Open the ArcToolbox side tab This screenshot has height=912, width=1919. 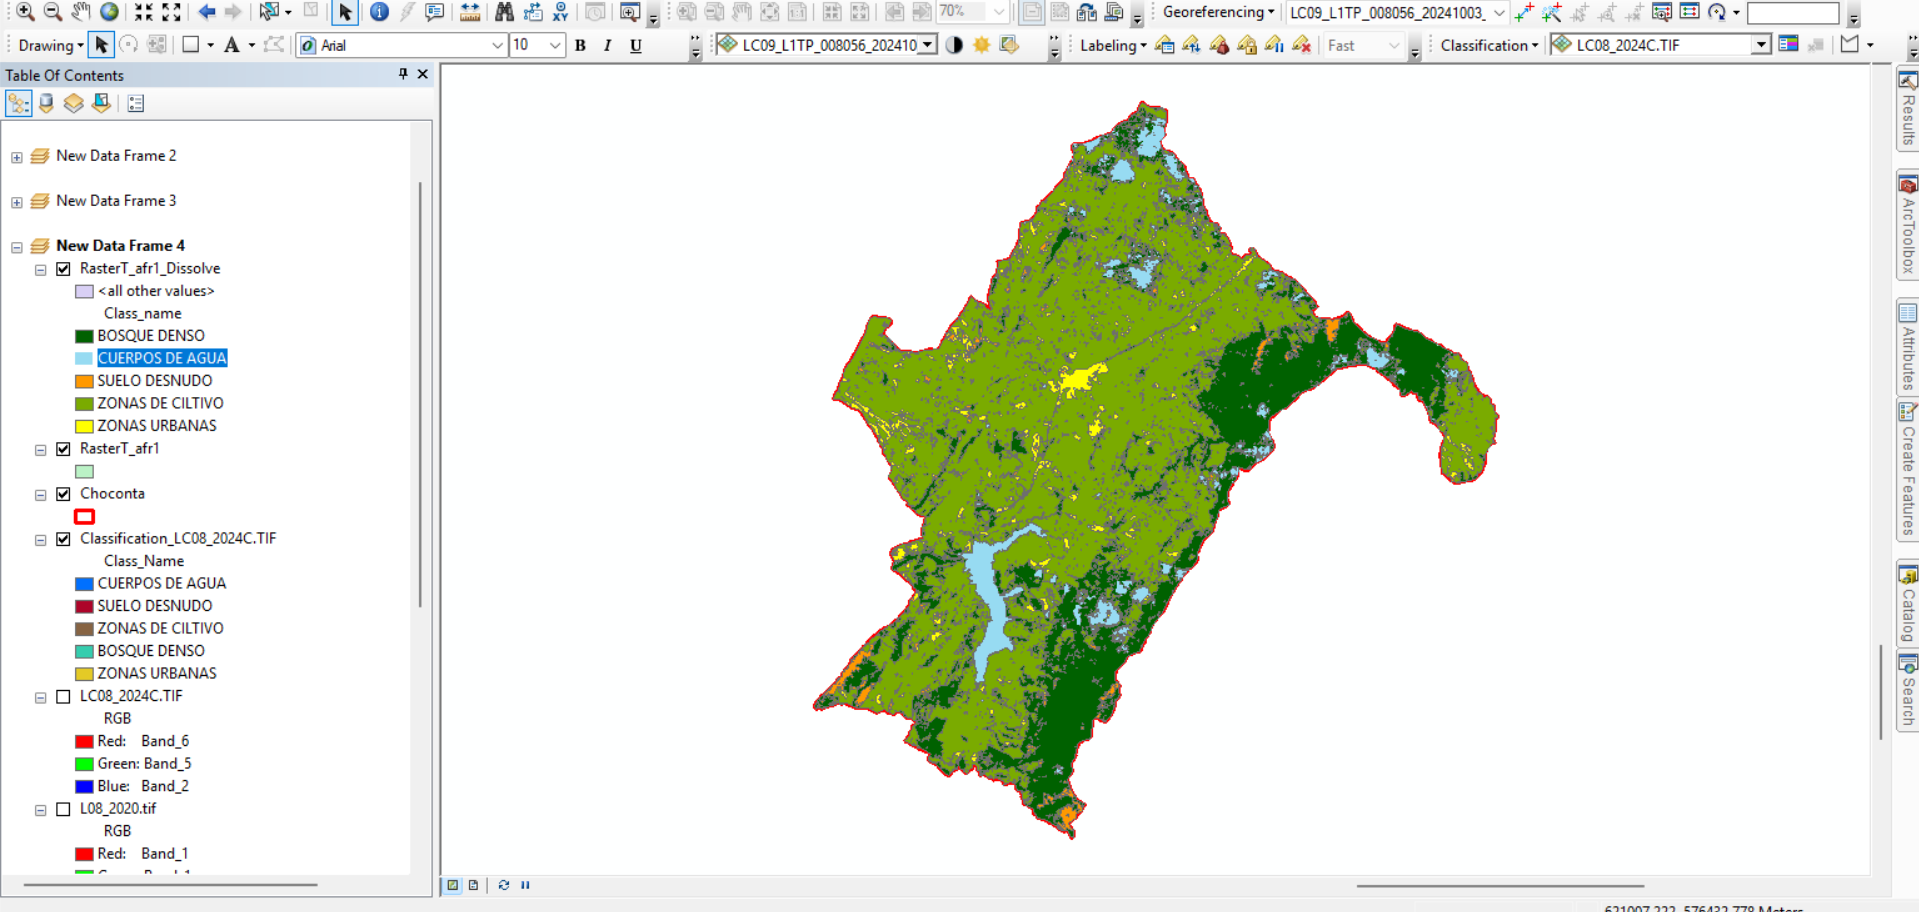pyautogui.click(x=1908, y=227)
